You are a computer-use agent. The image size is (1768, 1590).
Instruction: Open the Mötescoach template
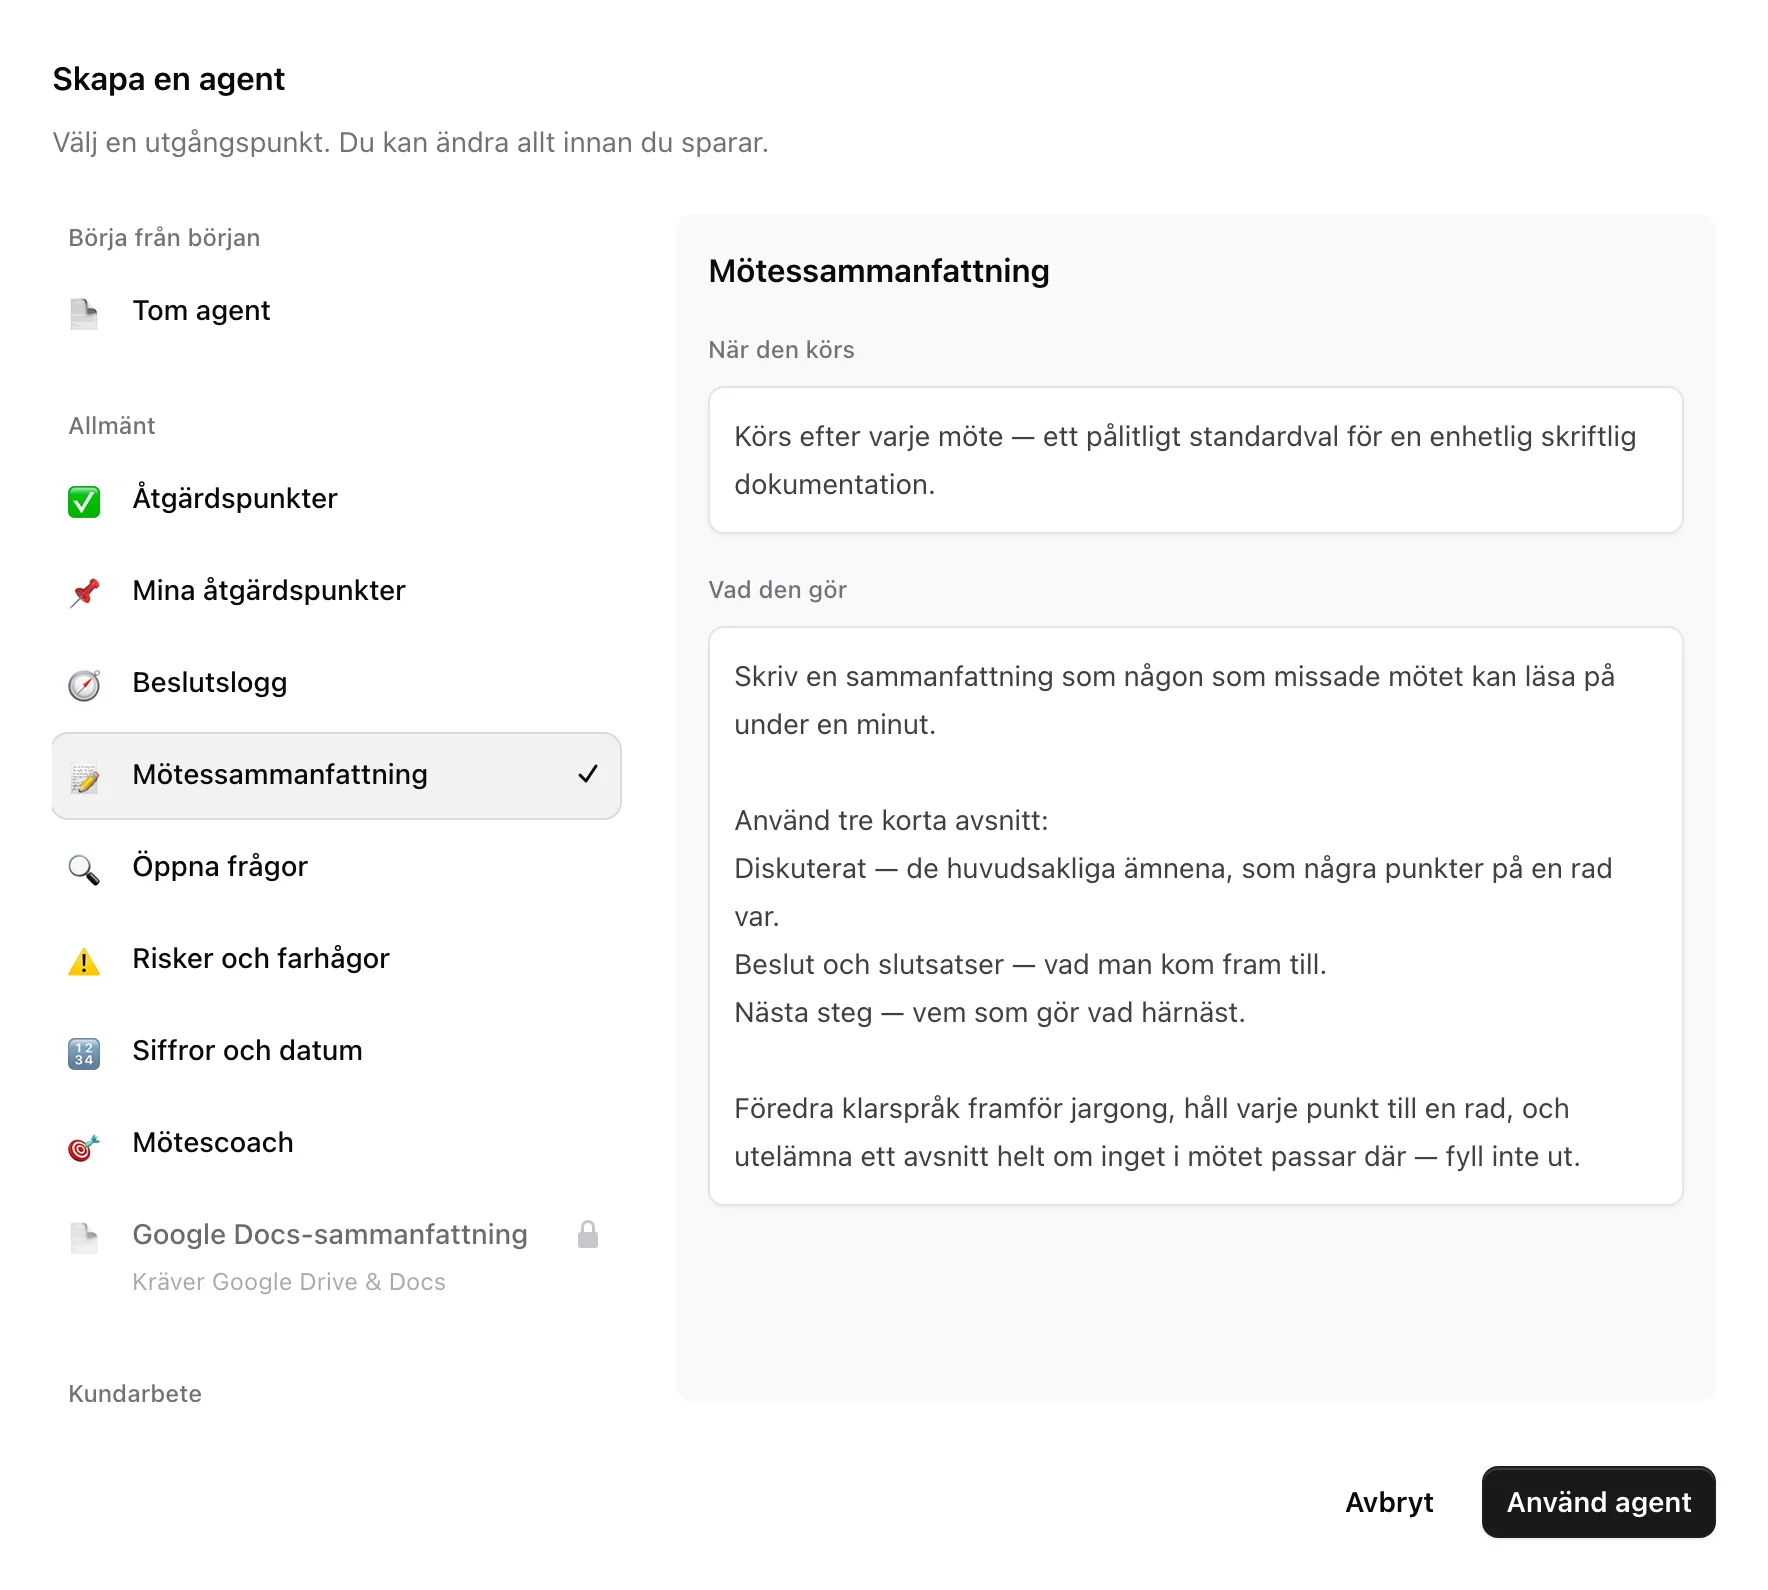(336, 1143)
